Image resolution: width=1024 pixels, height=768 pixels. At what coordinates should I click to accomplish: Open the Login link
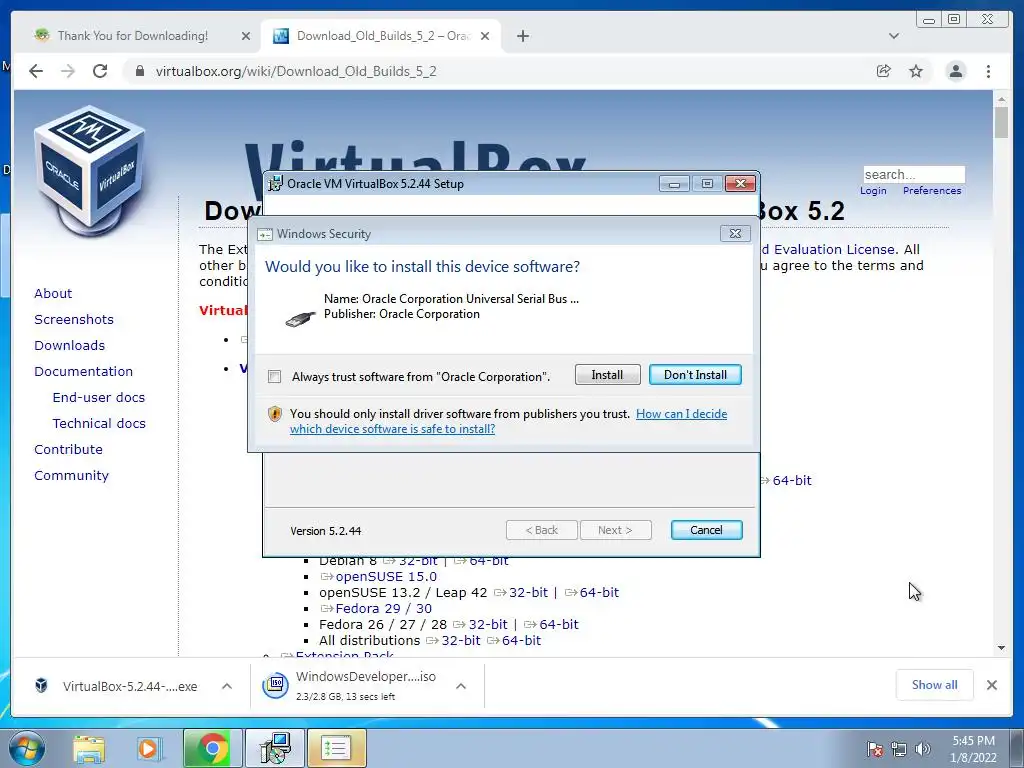coord(873,191)
